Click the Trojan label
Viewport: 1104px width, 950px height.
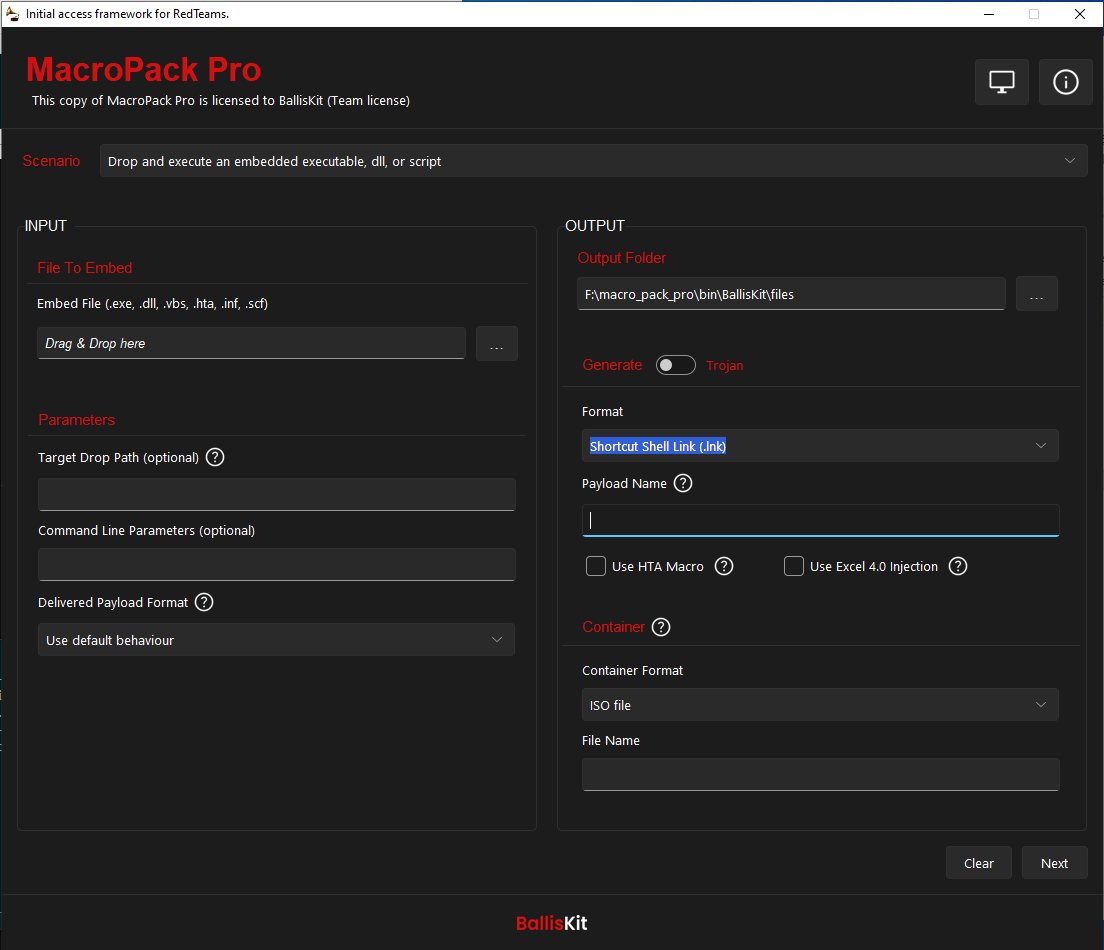click(x=724, y=365)
